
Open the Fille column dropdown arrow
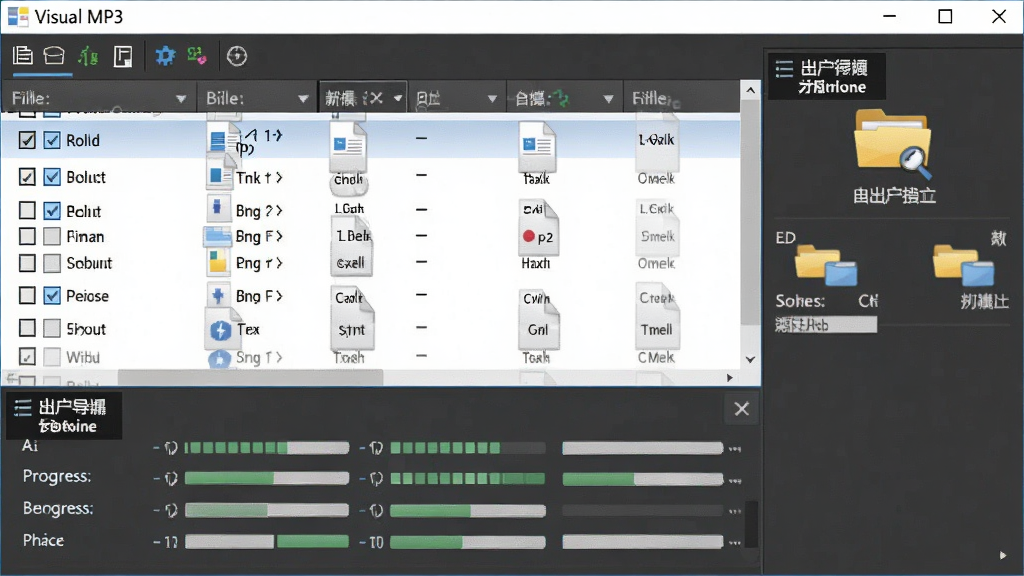pyautogui.click(x=181, y=99)
